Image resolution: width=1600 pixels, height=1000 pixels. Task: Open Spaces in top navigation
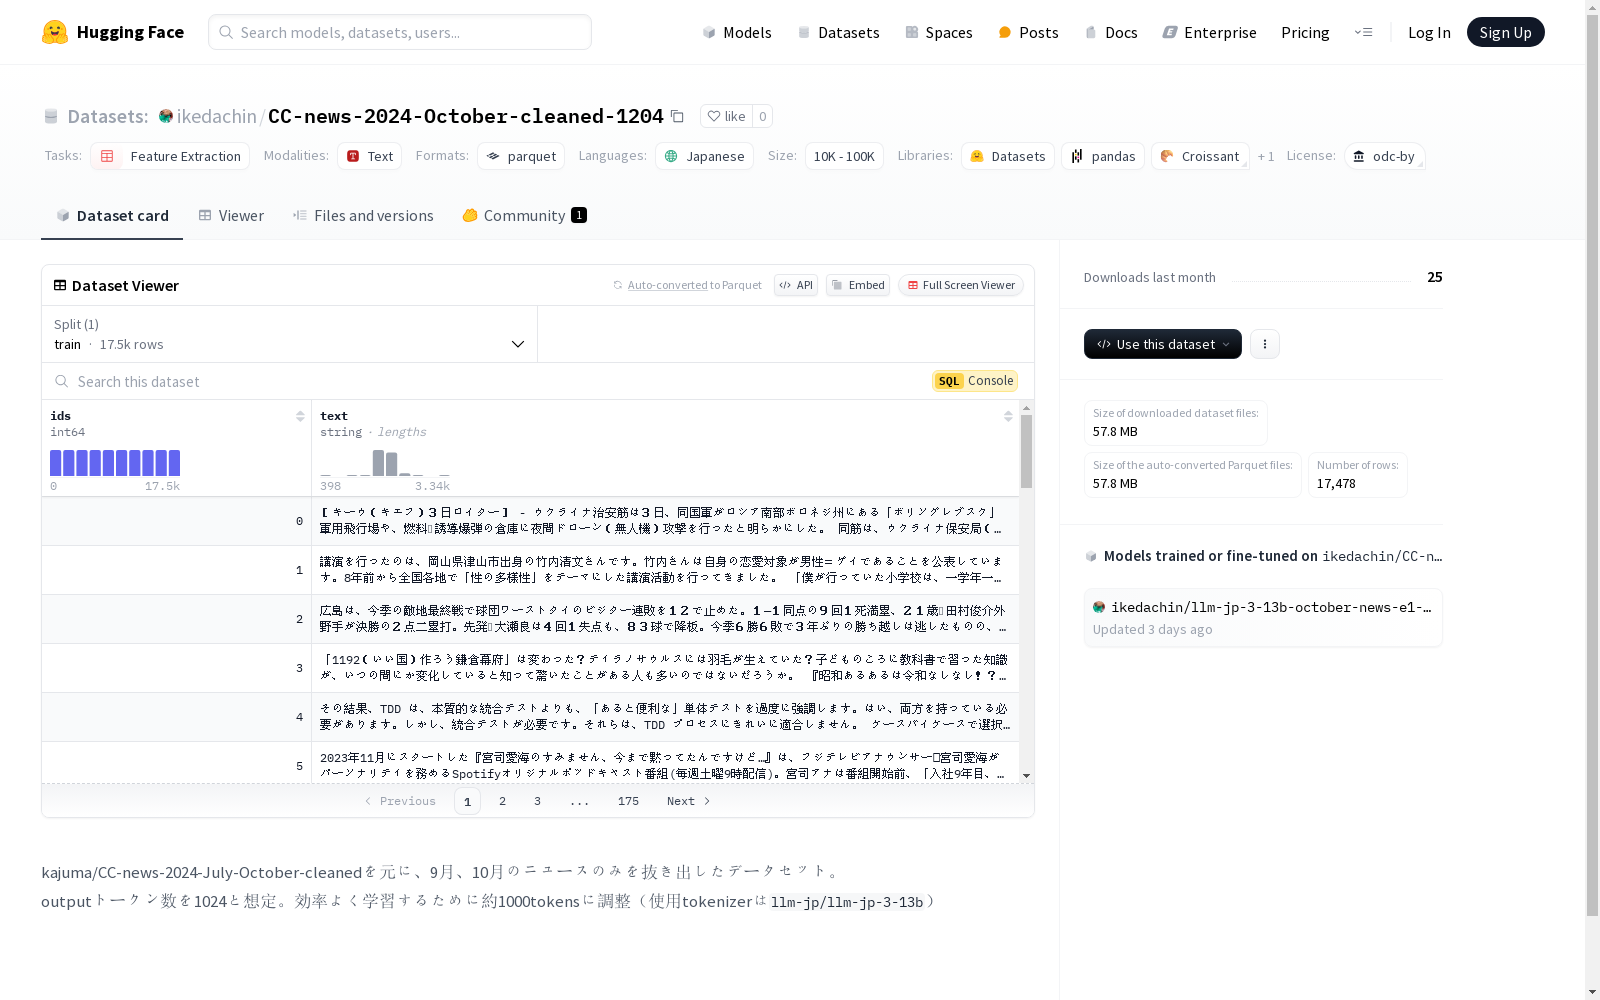click(939, 32)
